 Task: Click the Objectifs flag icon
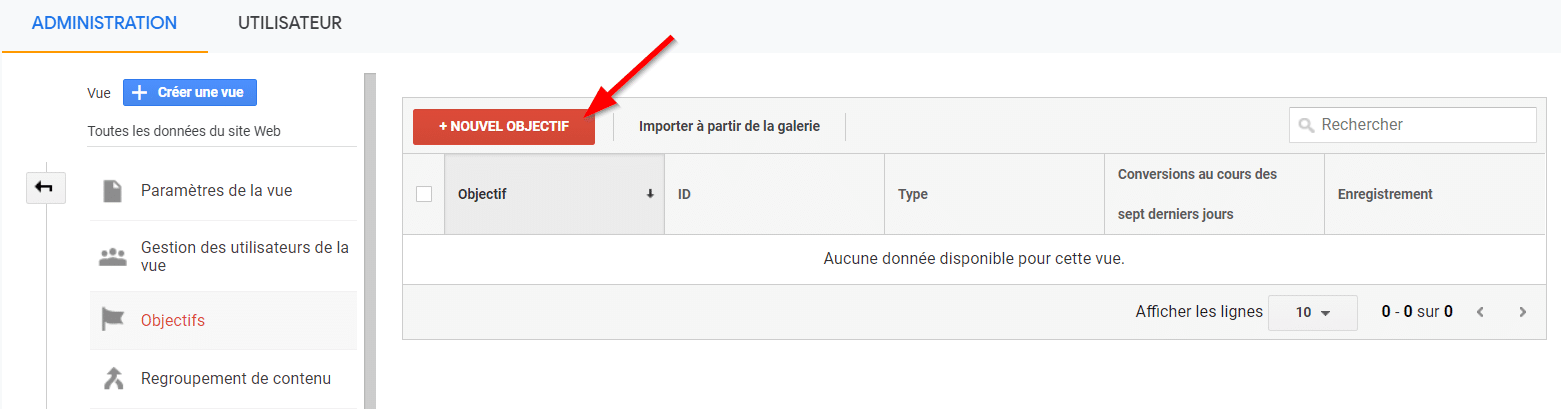(x=113, y=320)
